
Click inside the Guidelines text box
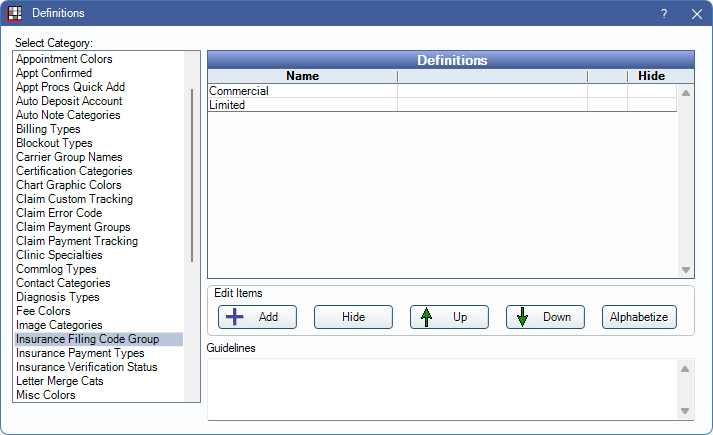pos(440,388)
